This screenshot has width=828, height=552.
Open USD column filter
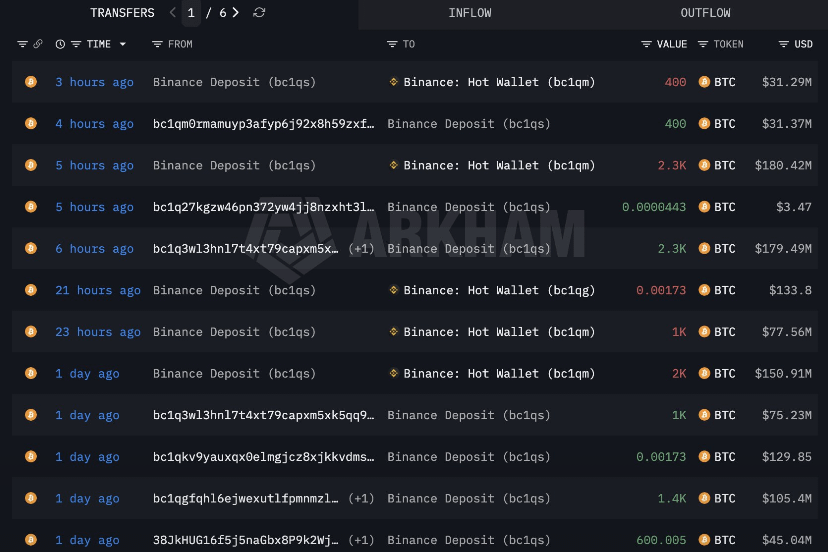[784, 44]
